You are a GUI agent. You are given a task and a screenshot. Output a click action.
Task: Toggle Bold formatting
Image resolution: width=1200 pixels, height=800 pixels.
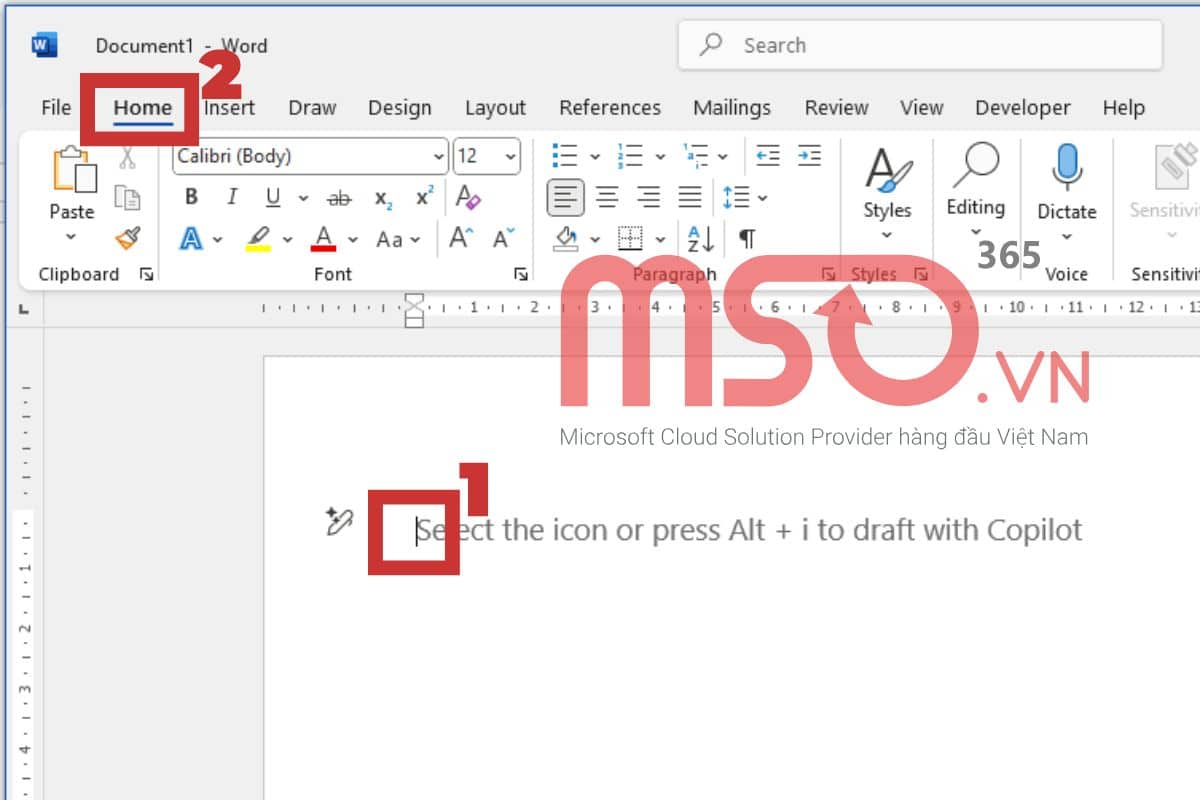click(191, 197)
